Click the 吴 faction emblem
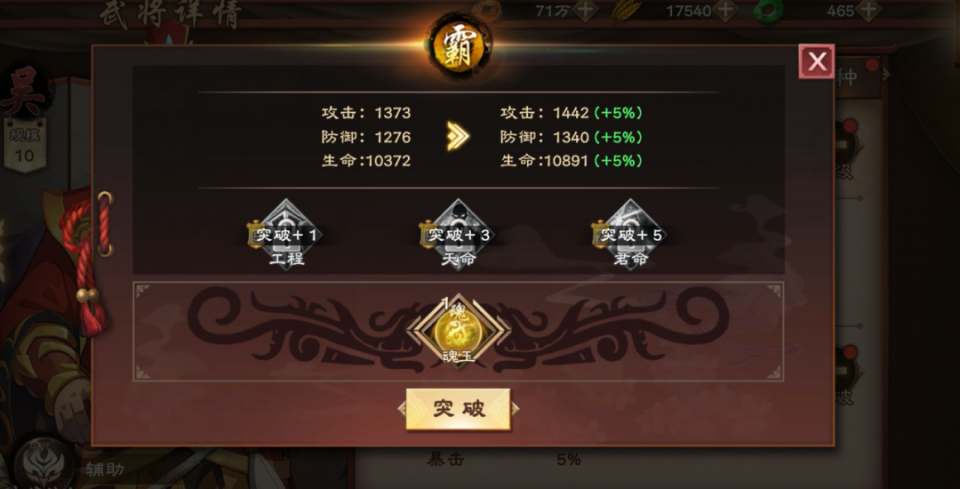The height and width of the screenshot is (489, 960). click(23, 92)
